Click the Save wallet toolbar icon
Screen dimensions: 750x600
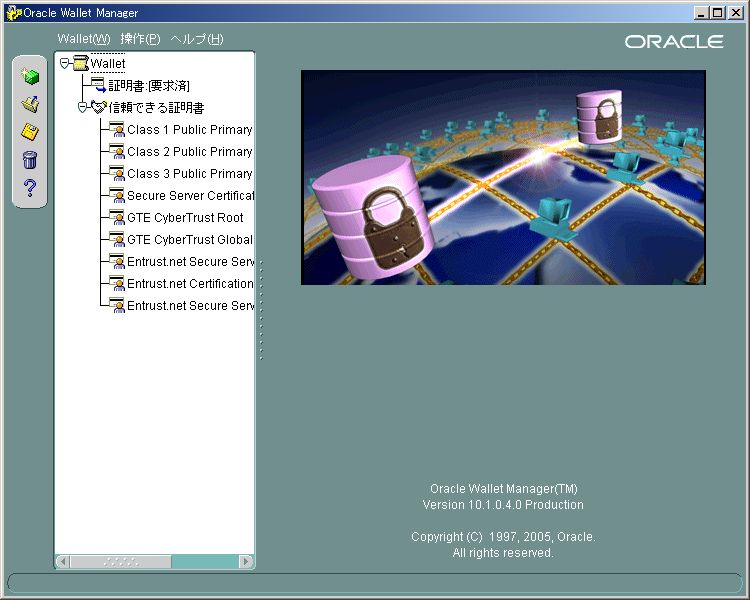tap(30, 132)
